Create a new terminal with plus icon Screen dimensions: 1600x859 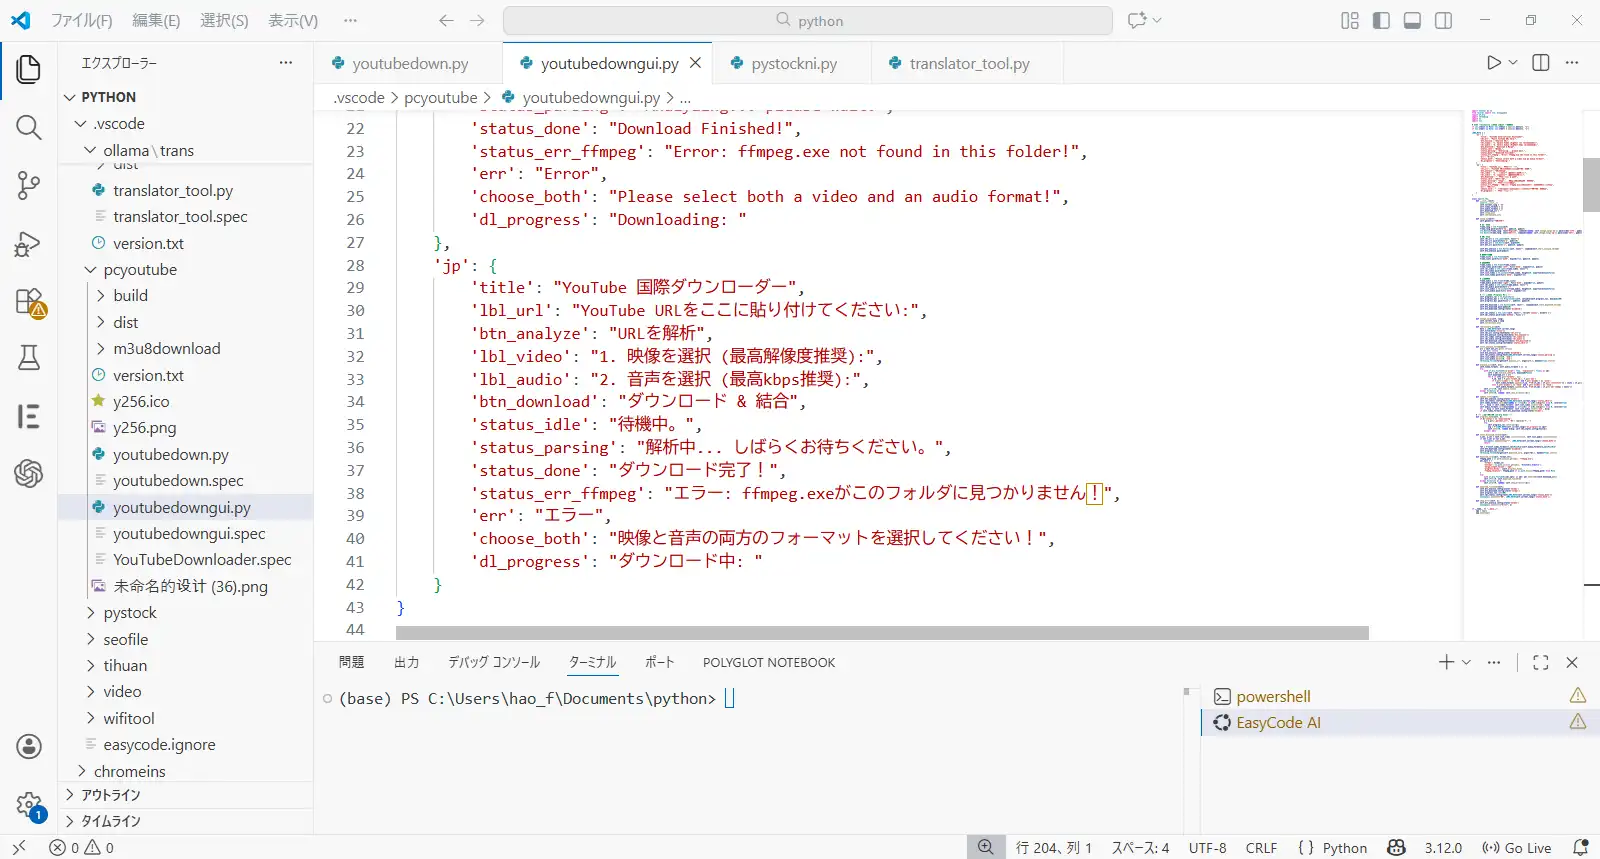(1446, 662)
